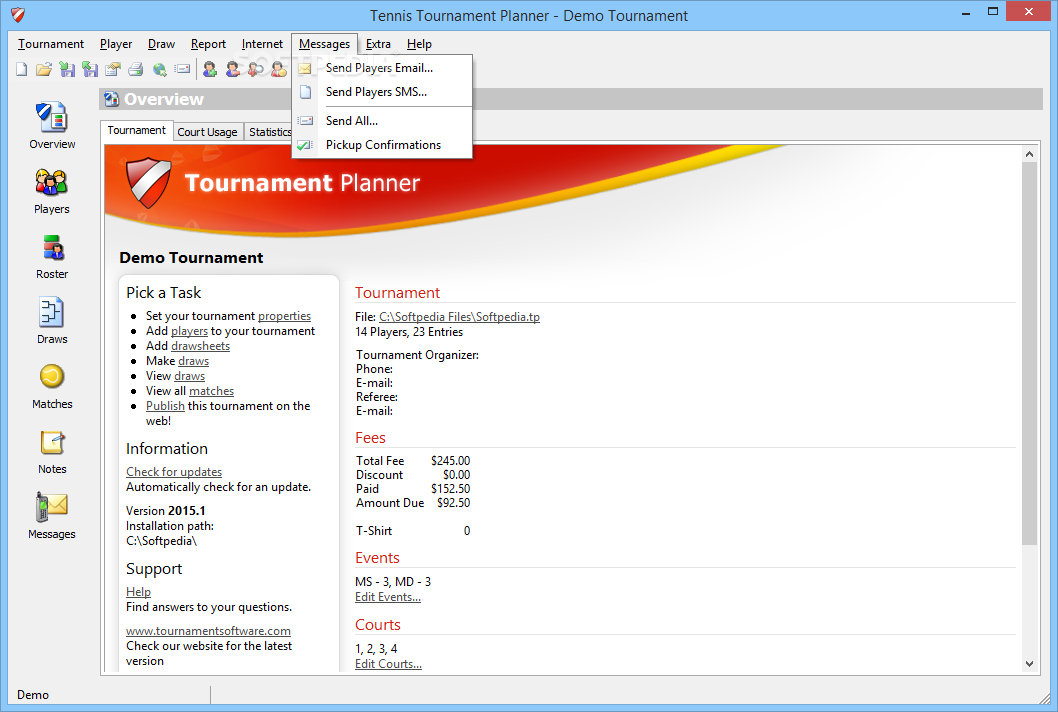The height and width of the screenshot is (712, 1058).
Task: Switch to the Statistics tab
Action: tap(269, 132)
